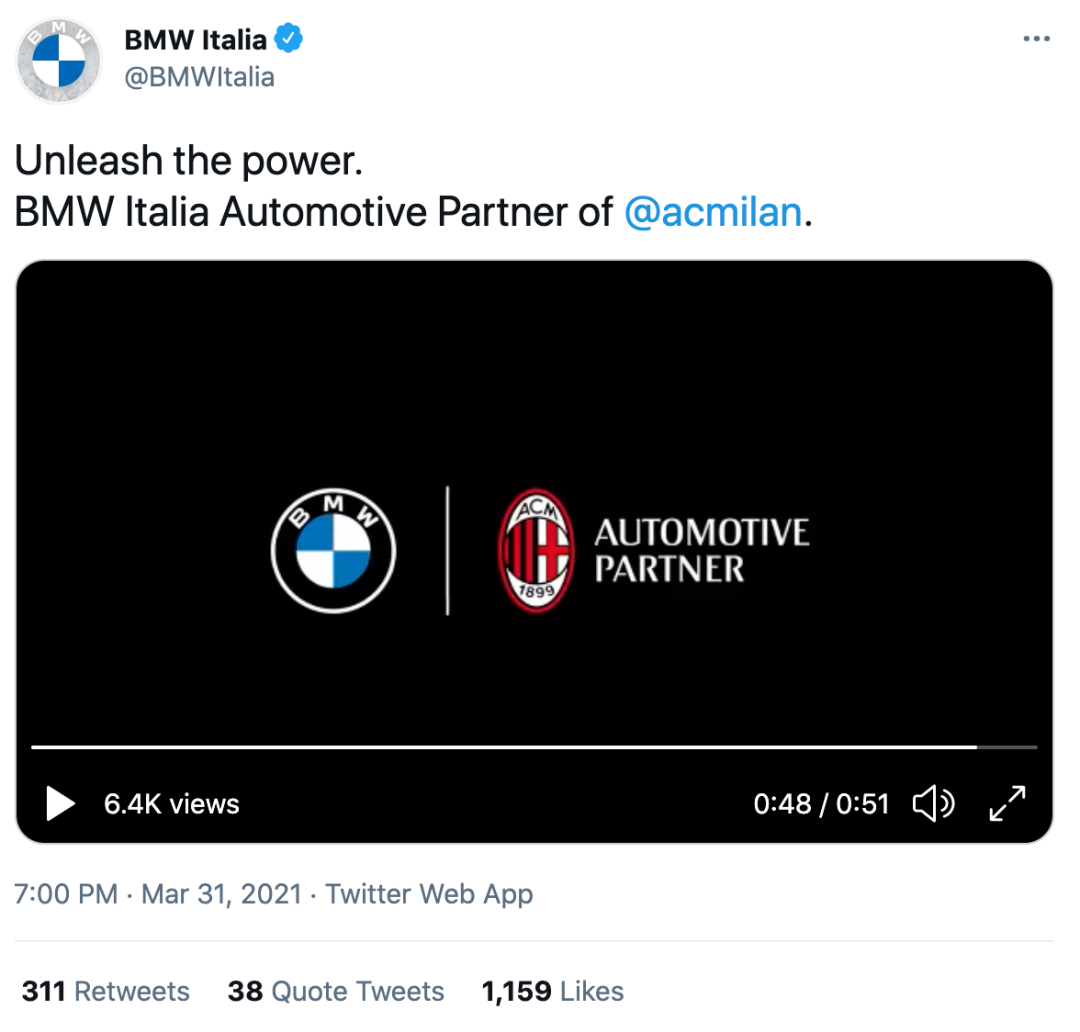Click the AC Milan crest in video

tap(536, 550)
